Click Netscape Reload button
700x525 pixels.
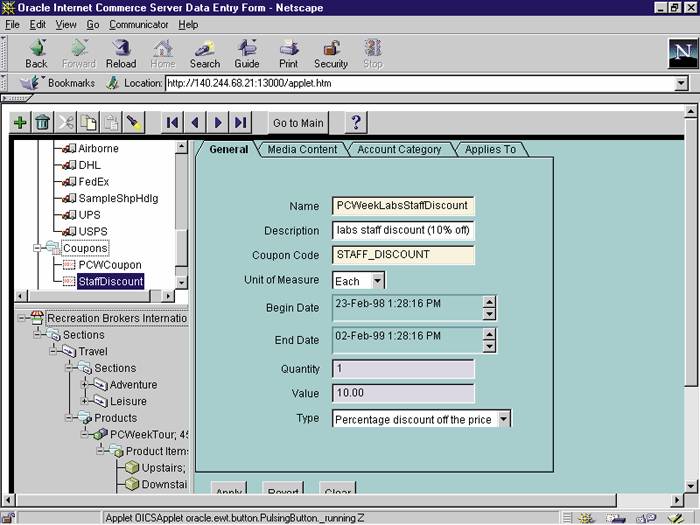[x=121, y=54]
